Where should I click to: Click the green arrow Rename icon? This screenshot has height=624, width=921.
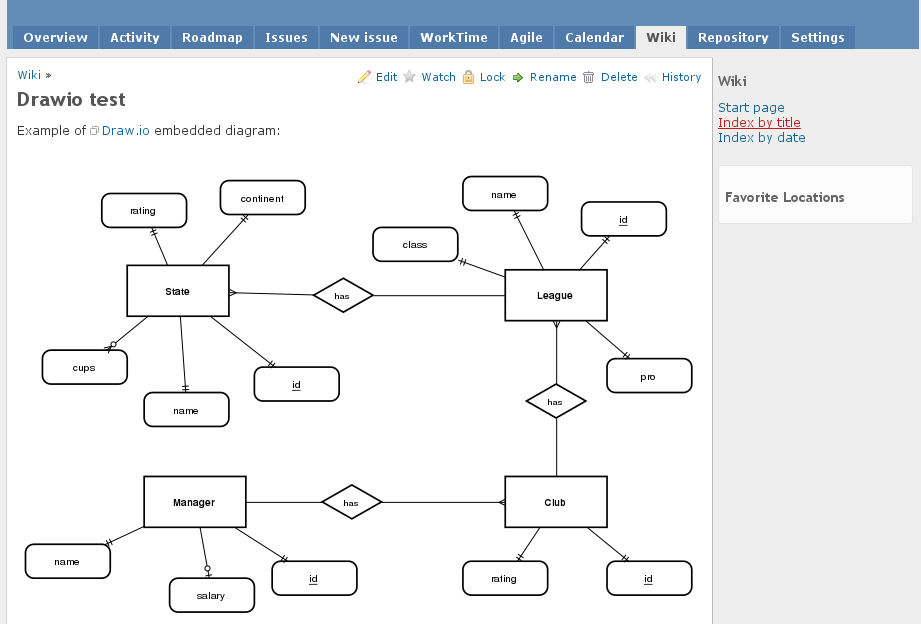(518, 78)
